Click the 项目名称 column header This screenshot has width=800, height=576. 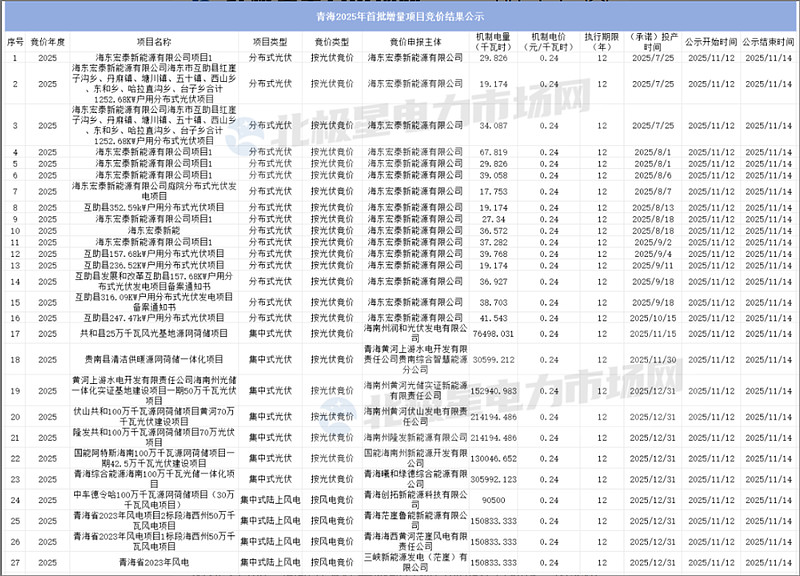click(x=154, y=42)
